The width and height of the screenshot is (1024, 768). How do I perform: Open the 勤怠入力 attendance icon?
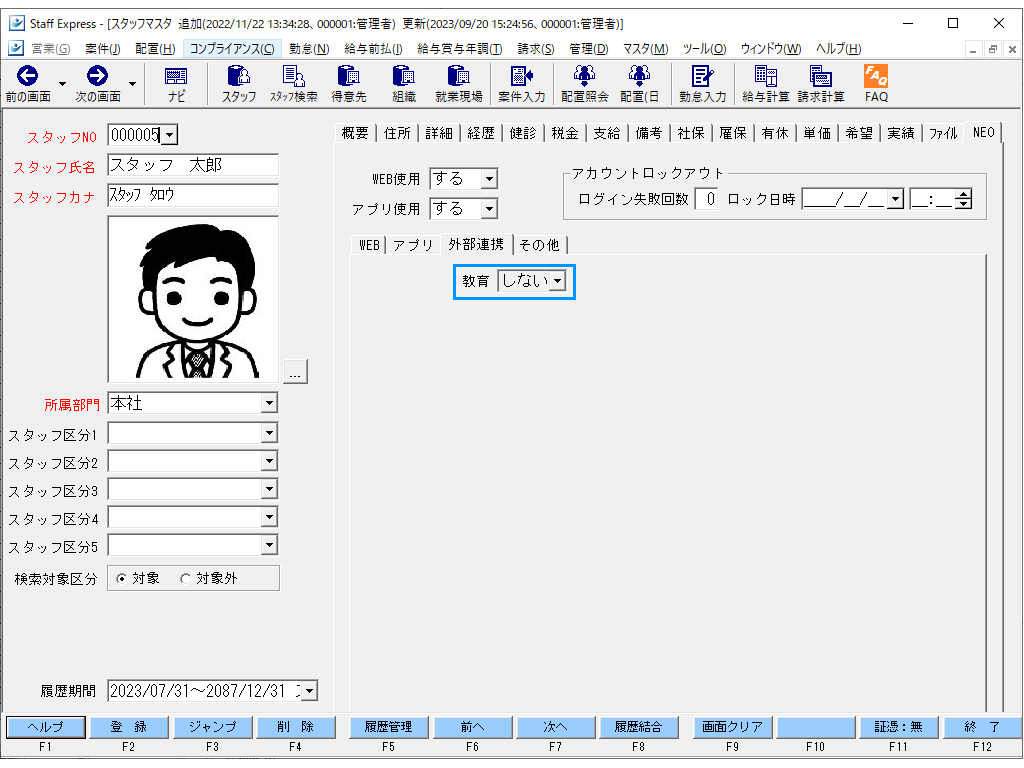[x=702, y=84]
